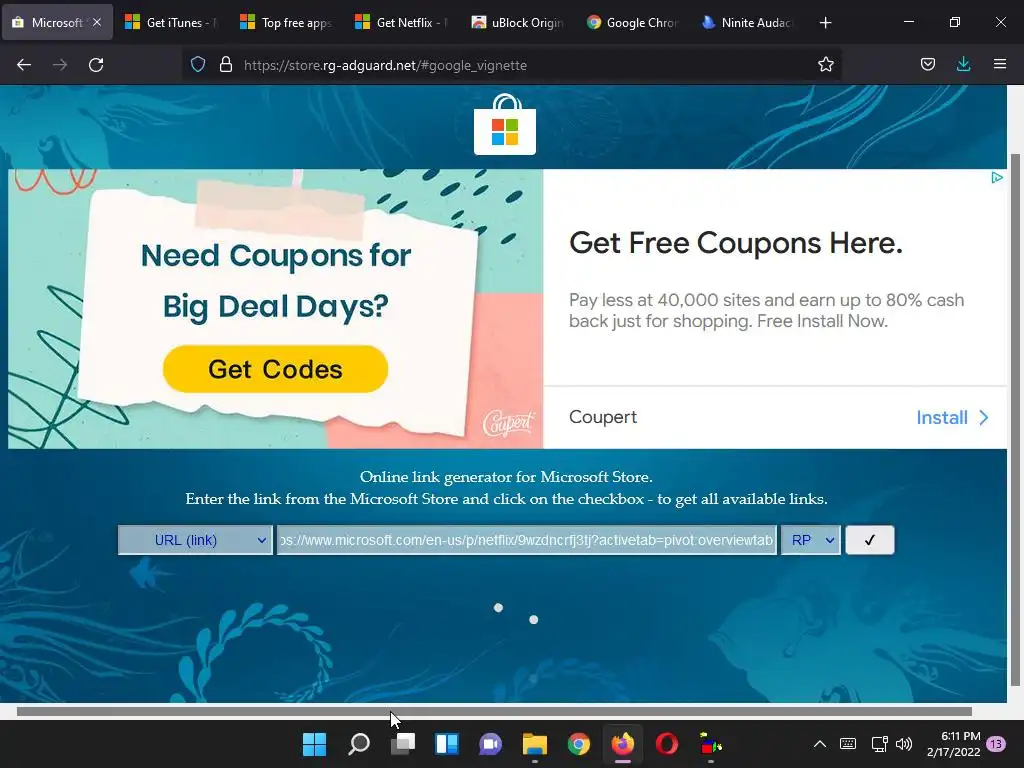Click the checkmark button to generate links

[869, 540]
